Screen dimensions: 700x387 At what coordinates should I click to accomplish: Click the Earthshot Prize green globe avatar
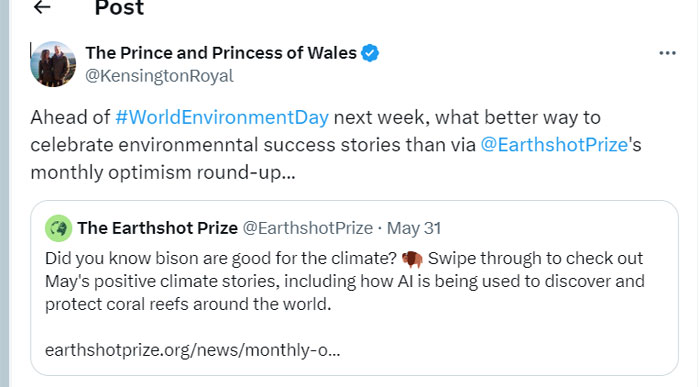(x=58, y=228)
